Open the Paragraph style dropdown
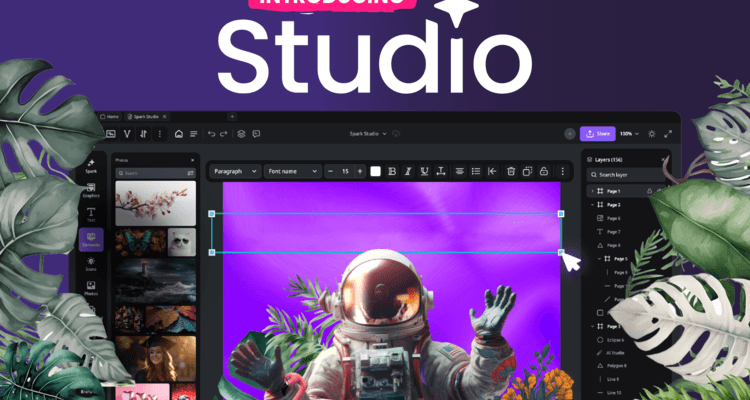Image resolution: width=750 pixels, height=400 pixels. [x=235, y=171]
